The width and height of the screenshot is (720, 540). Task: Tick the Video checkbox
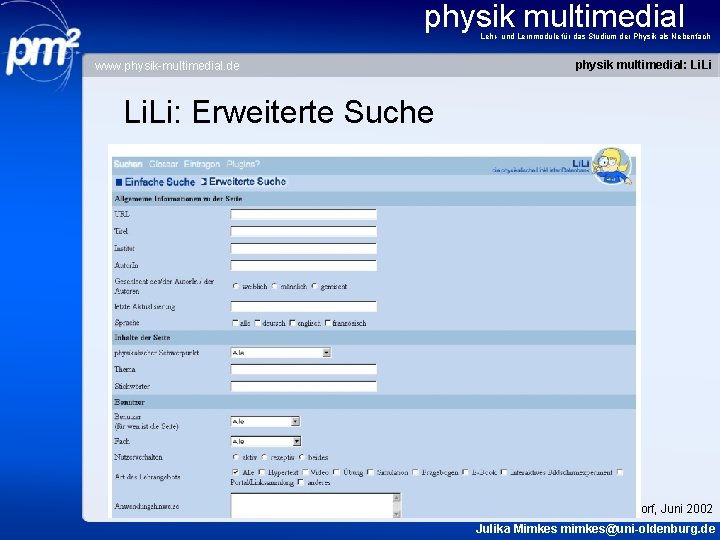point(305,472)
